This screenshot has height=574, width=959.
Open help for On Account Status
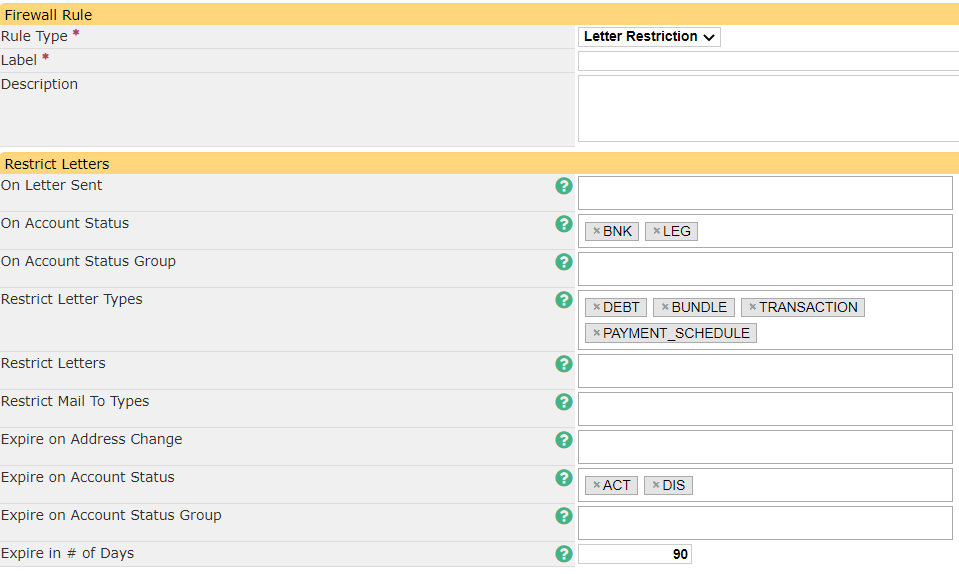pos(564,224)
